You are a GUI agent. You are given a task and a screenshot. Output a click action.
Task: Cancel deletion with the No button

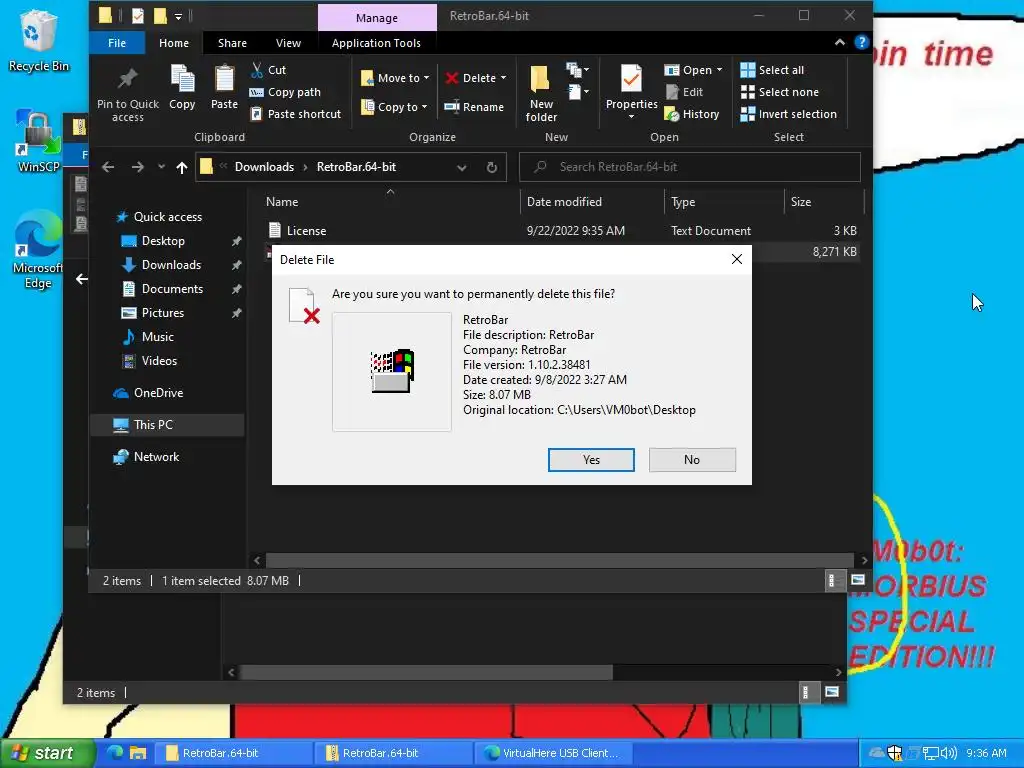pos(692,460)
